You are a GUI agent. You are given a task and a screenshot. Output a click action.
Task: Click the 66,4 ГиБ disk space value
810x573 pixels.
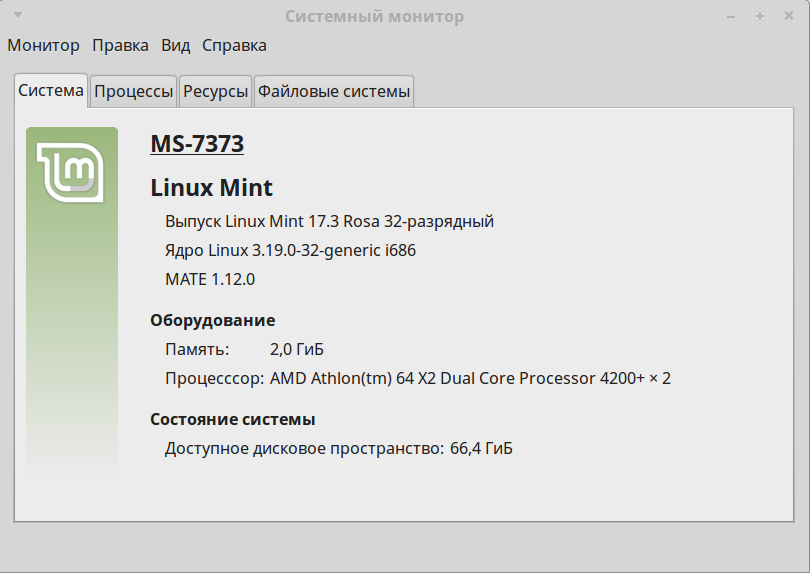coord(481,448)
